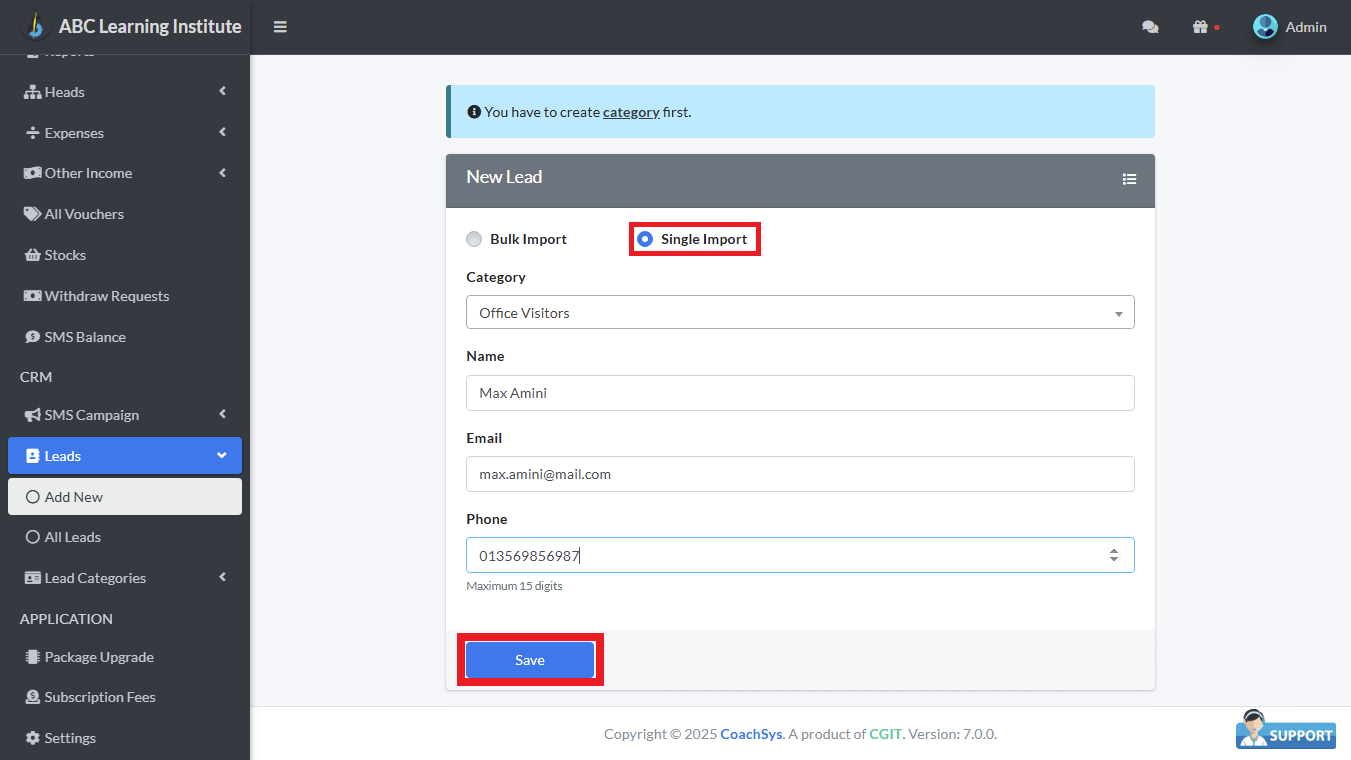
Task: Click the Stocks basket icon
Action: coord(32,255)
